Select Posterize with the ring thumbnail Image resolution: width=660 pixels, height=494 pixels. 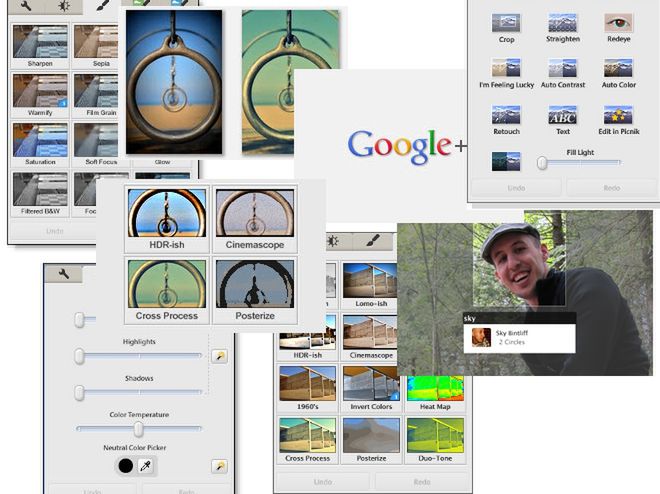255,290
